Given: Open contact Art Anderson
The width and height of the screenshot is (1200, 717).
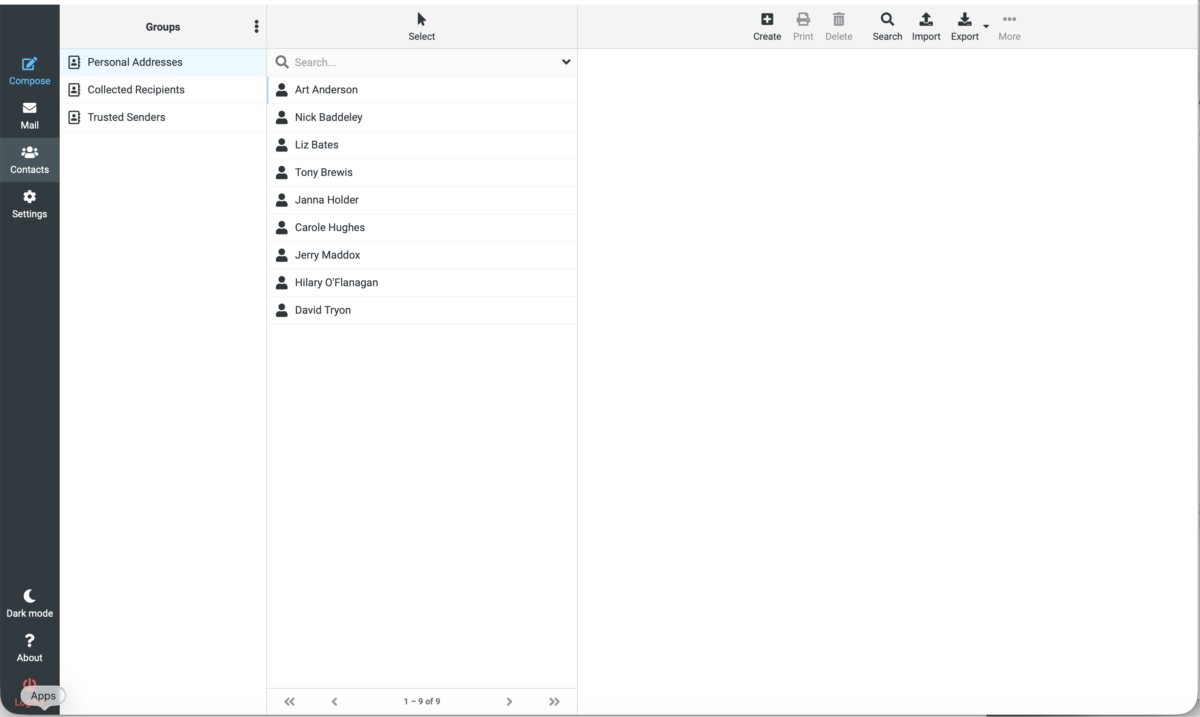Looking at the screenshot, I should tap(422, 90).
